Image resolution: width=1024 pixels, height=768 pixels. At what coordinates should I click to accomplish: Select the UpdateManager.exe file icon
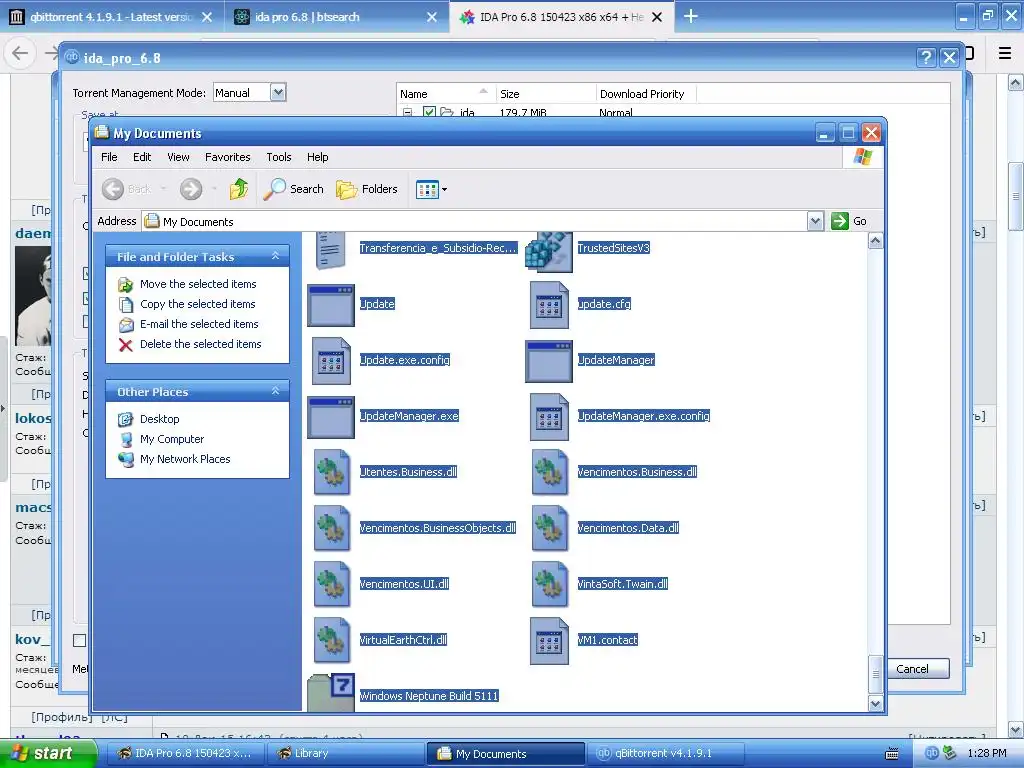coord(330,417)
